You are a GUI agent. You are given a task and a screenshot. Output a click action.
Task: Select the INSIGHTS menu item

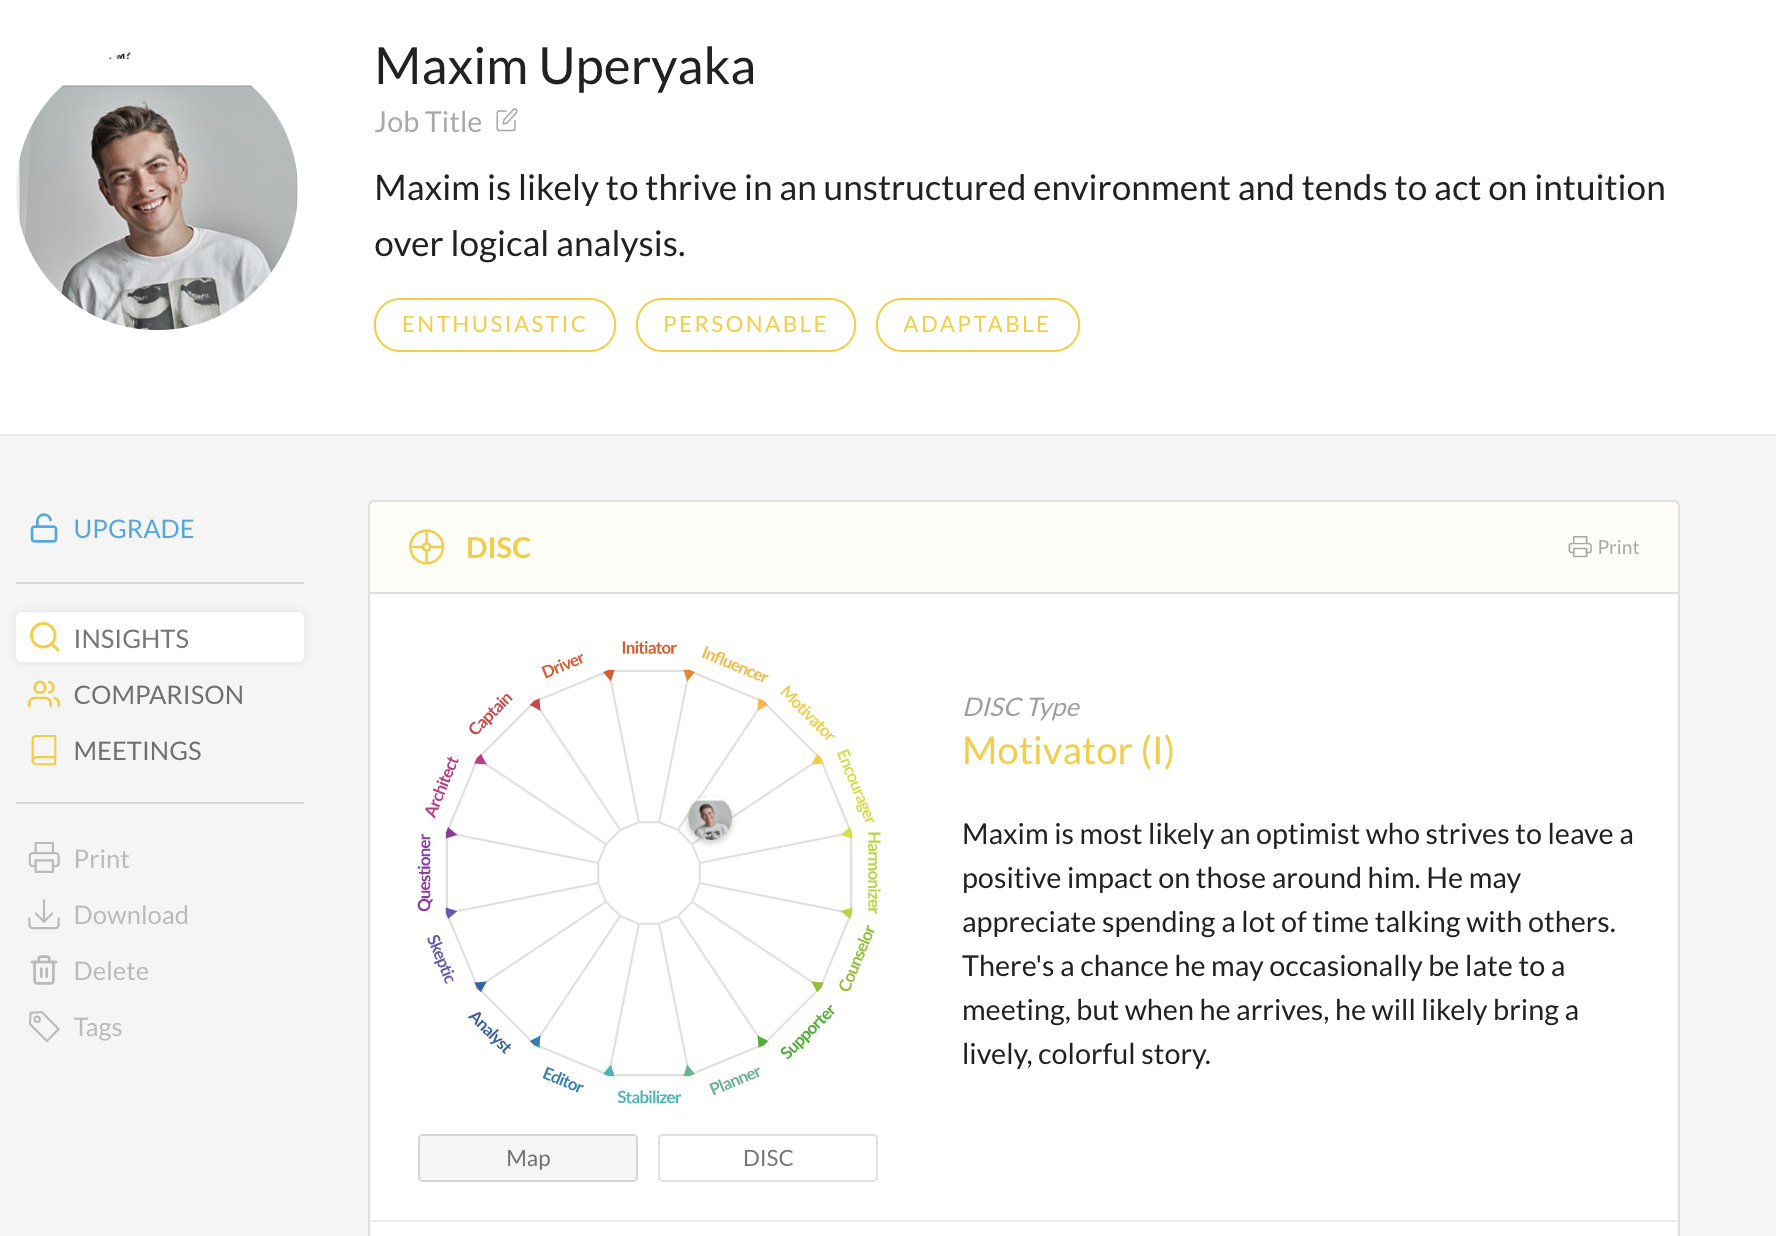(x=160, y=638)
